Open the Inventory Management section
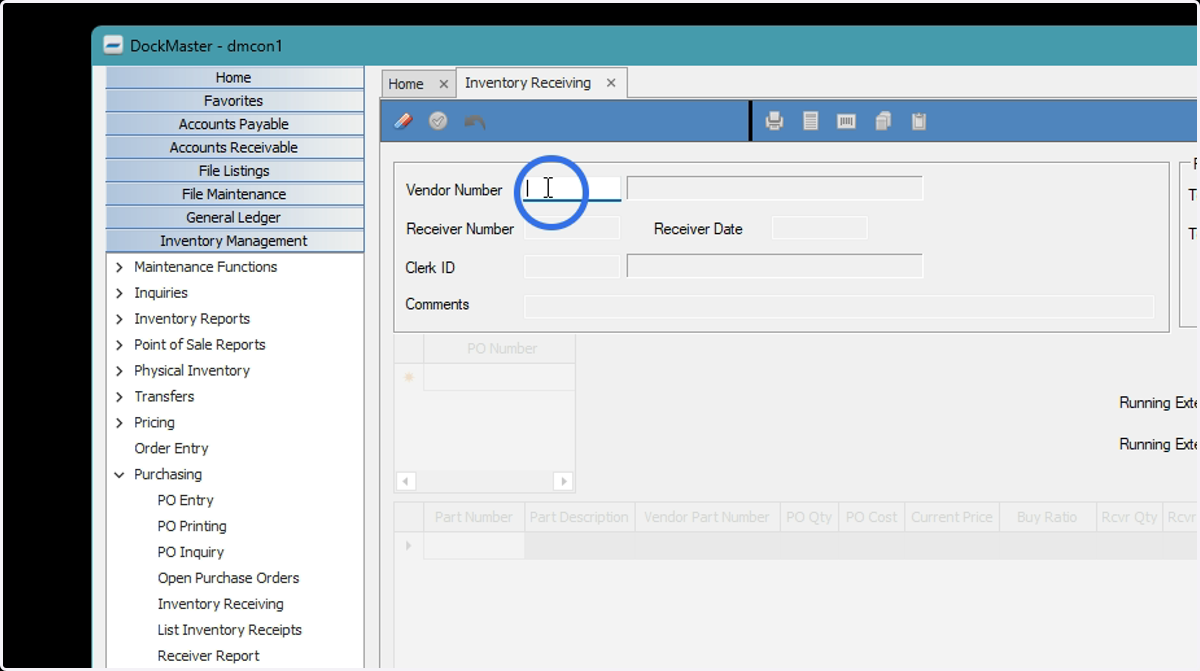The height and width of the screenshot is (671, 1200). point(234,241)
